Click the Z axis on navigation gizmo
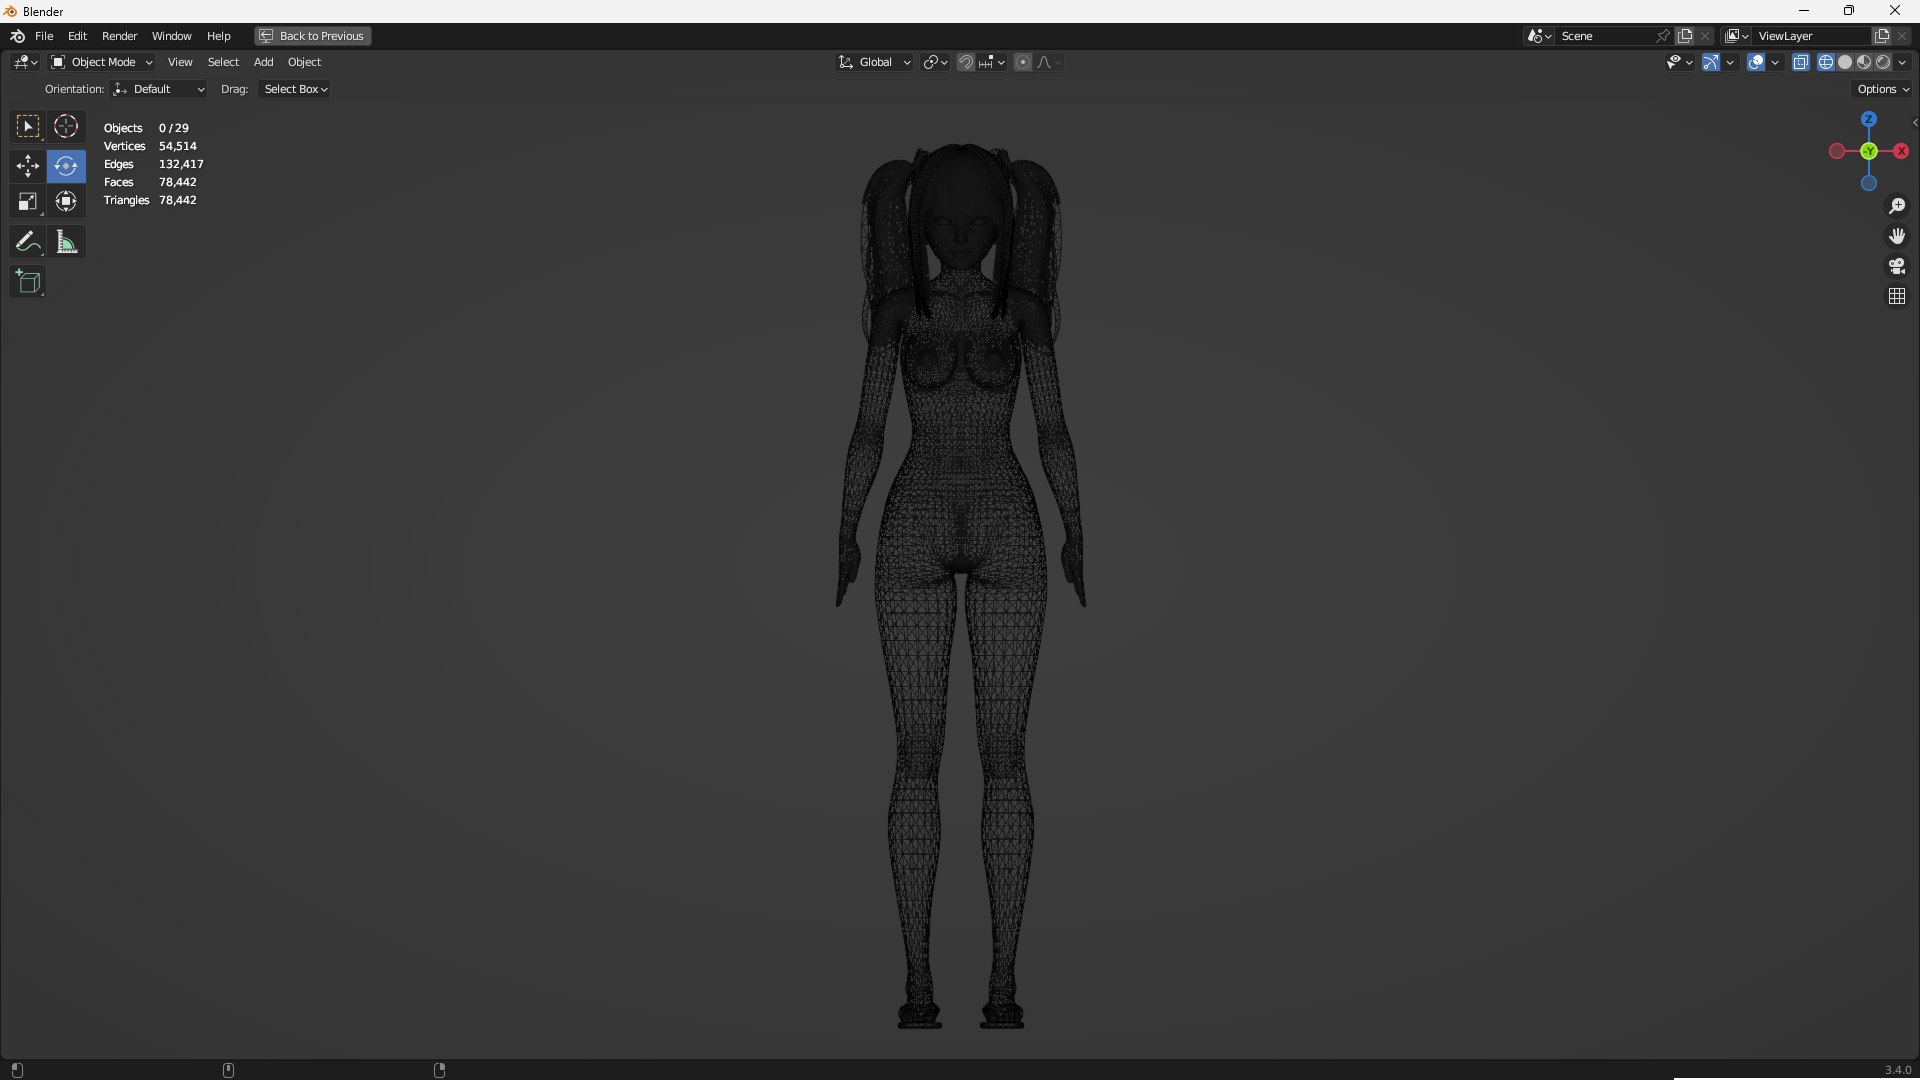The width and height of the screenshot is (1920, 1080). pos(1869,119)
